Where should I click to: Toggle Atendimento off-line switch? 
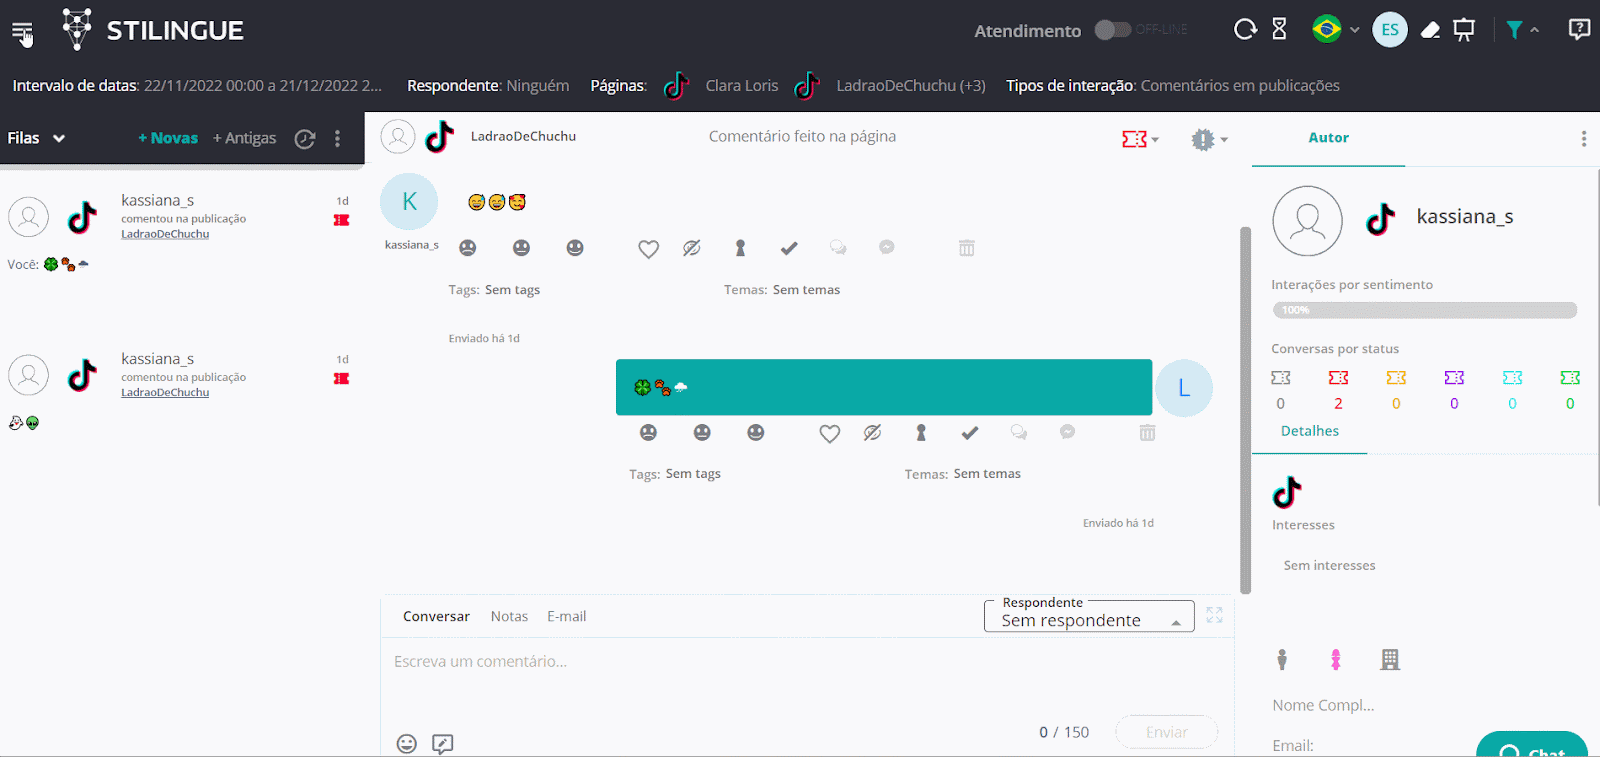pyautogui.click(x=1111, y=30)
